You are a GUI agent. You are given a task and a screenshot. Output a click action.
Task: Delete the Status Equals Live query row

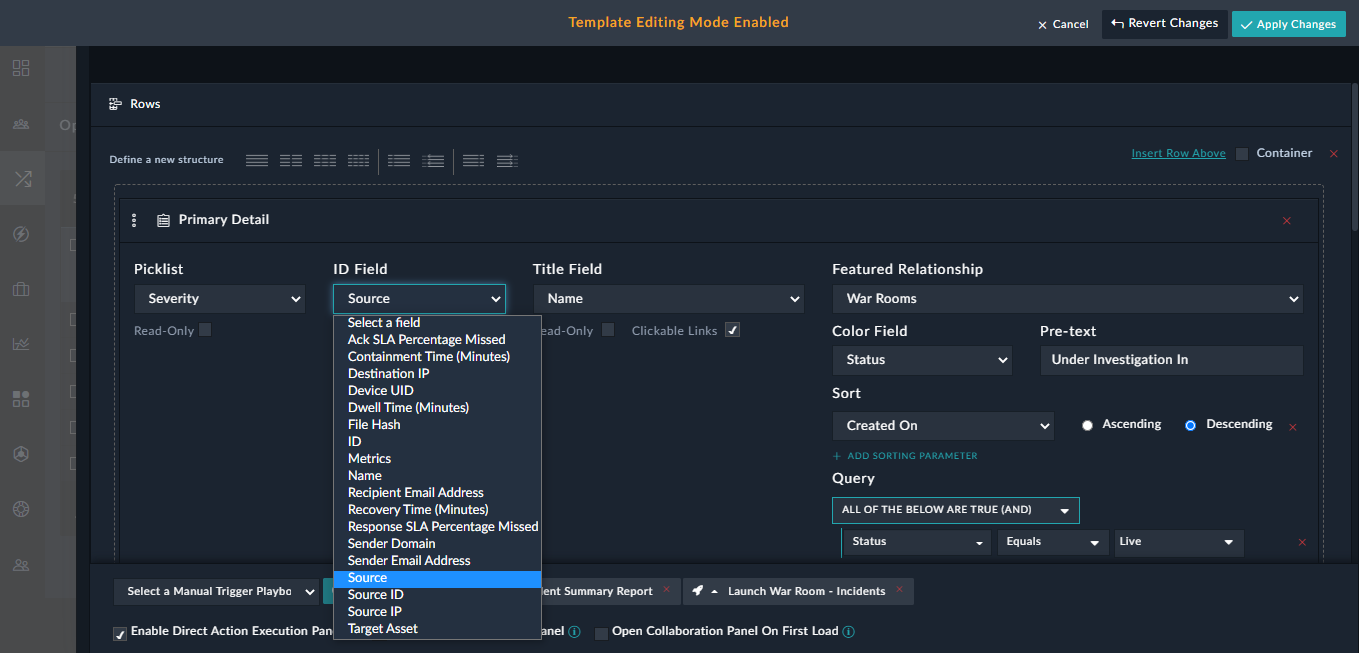[1302, 542]
